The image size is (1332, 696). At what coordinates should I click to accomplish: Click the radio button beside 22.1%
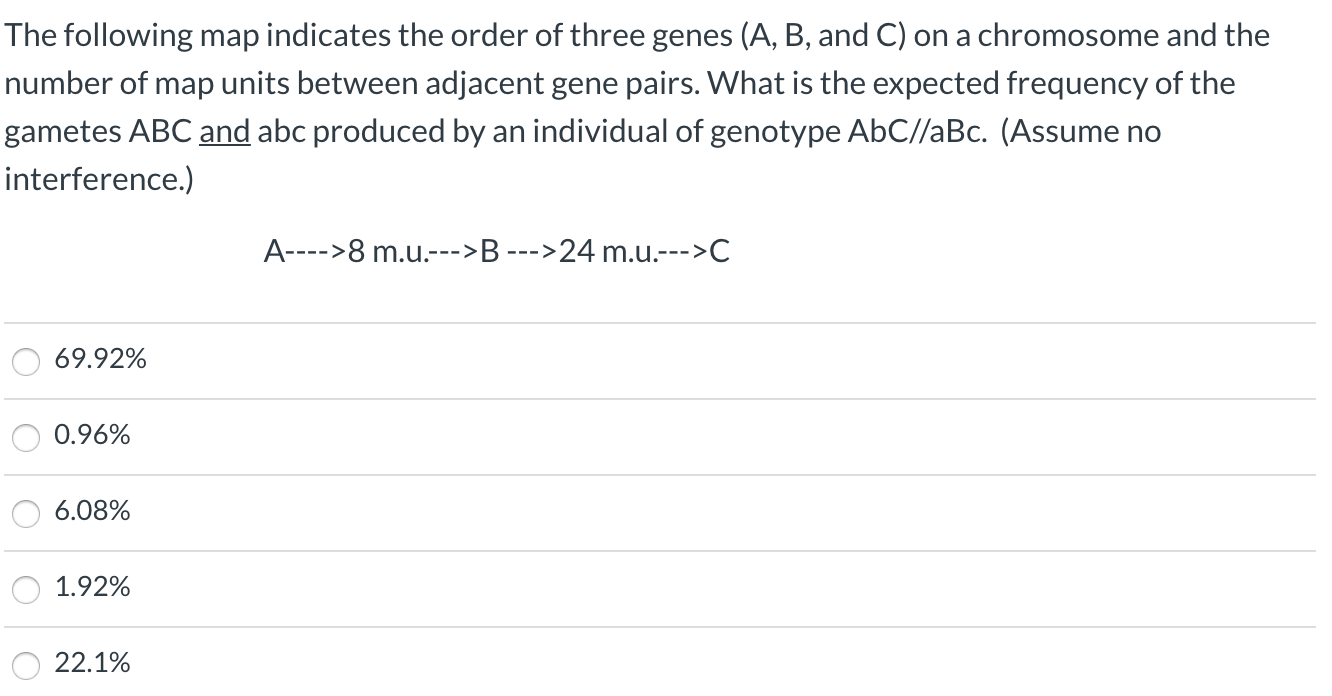25,663
